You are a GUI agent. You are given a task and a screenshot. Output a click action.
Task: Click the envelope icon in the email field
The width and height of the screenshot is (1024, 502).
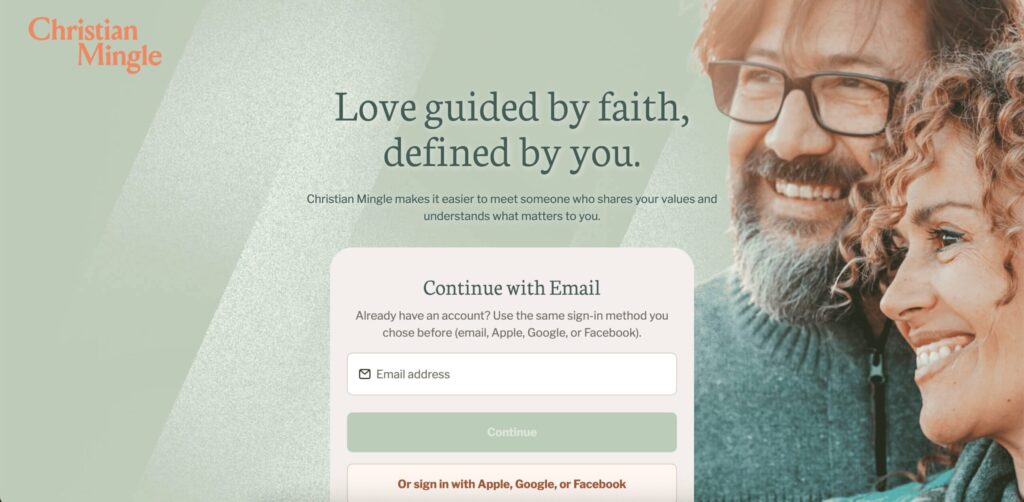click(364, 374)
